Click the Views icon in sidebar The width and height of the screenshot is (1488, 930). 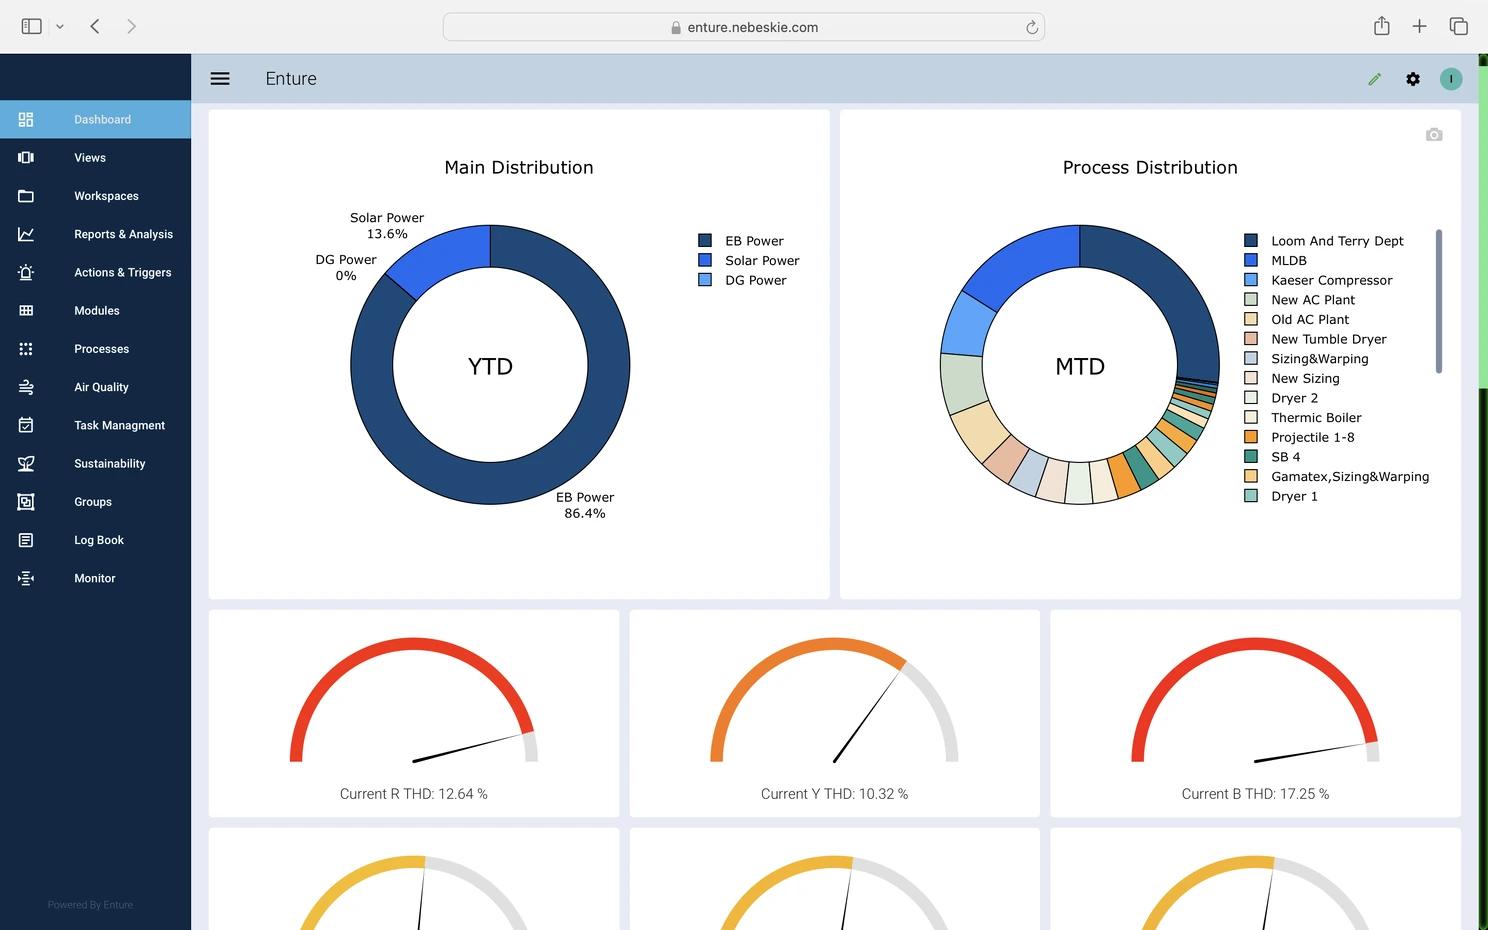[x=26, y=157]
